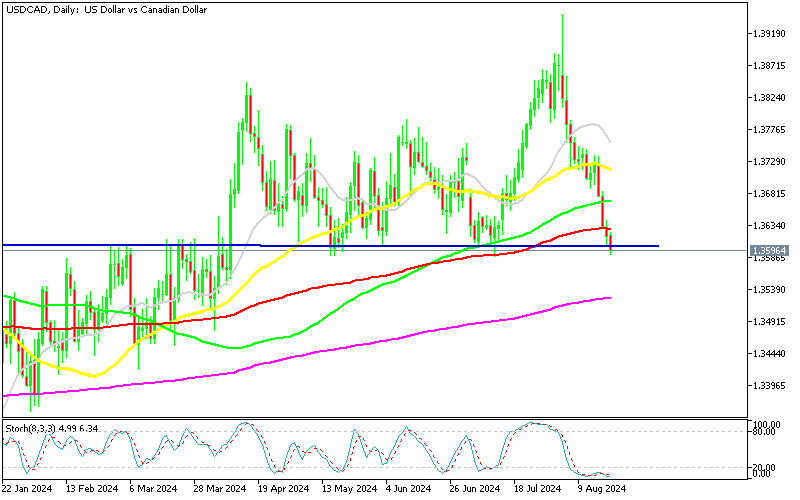Click the latest red candle at chart's right edge

click(610, 241)
